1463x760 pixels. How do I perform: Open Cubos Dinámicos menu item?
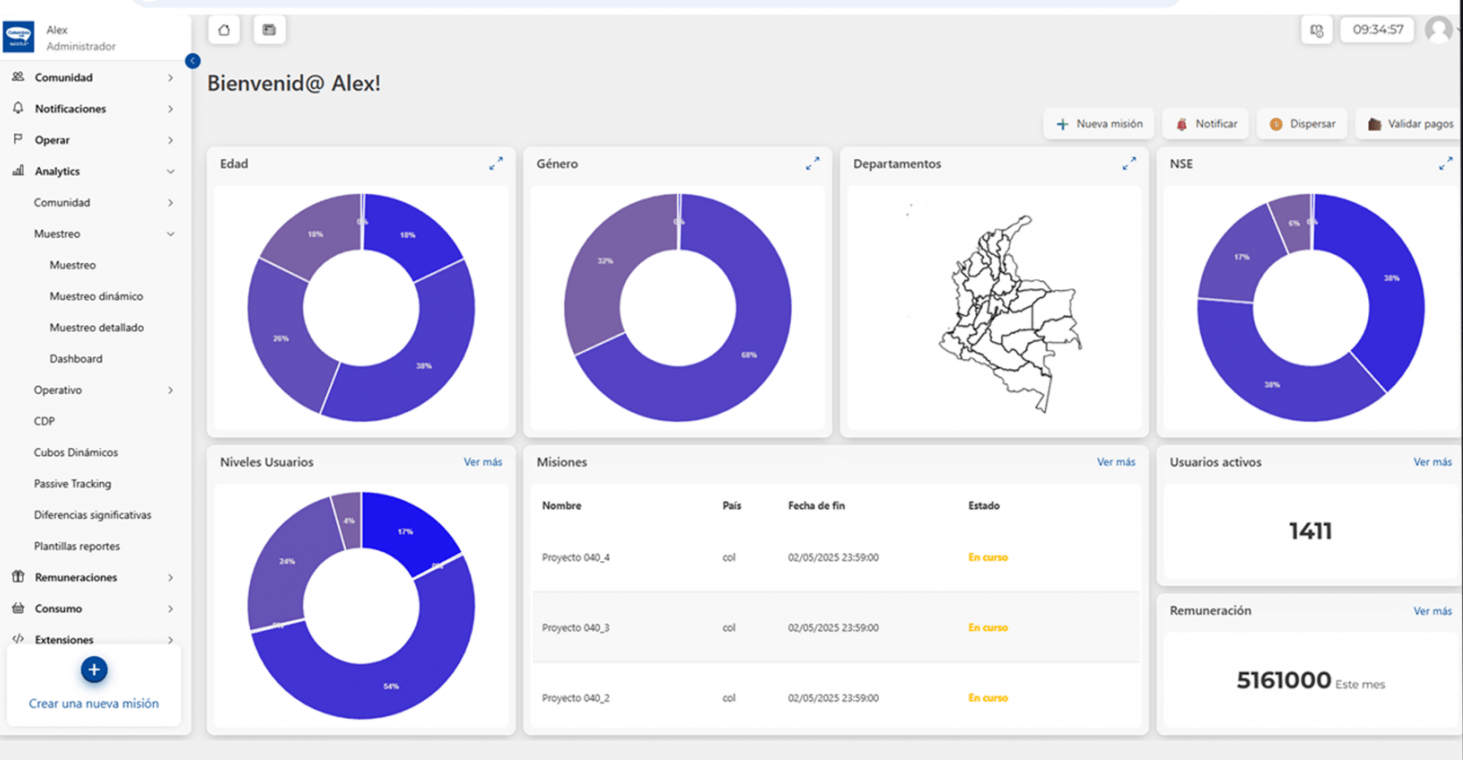click(x=76, y=452)
